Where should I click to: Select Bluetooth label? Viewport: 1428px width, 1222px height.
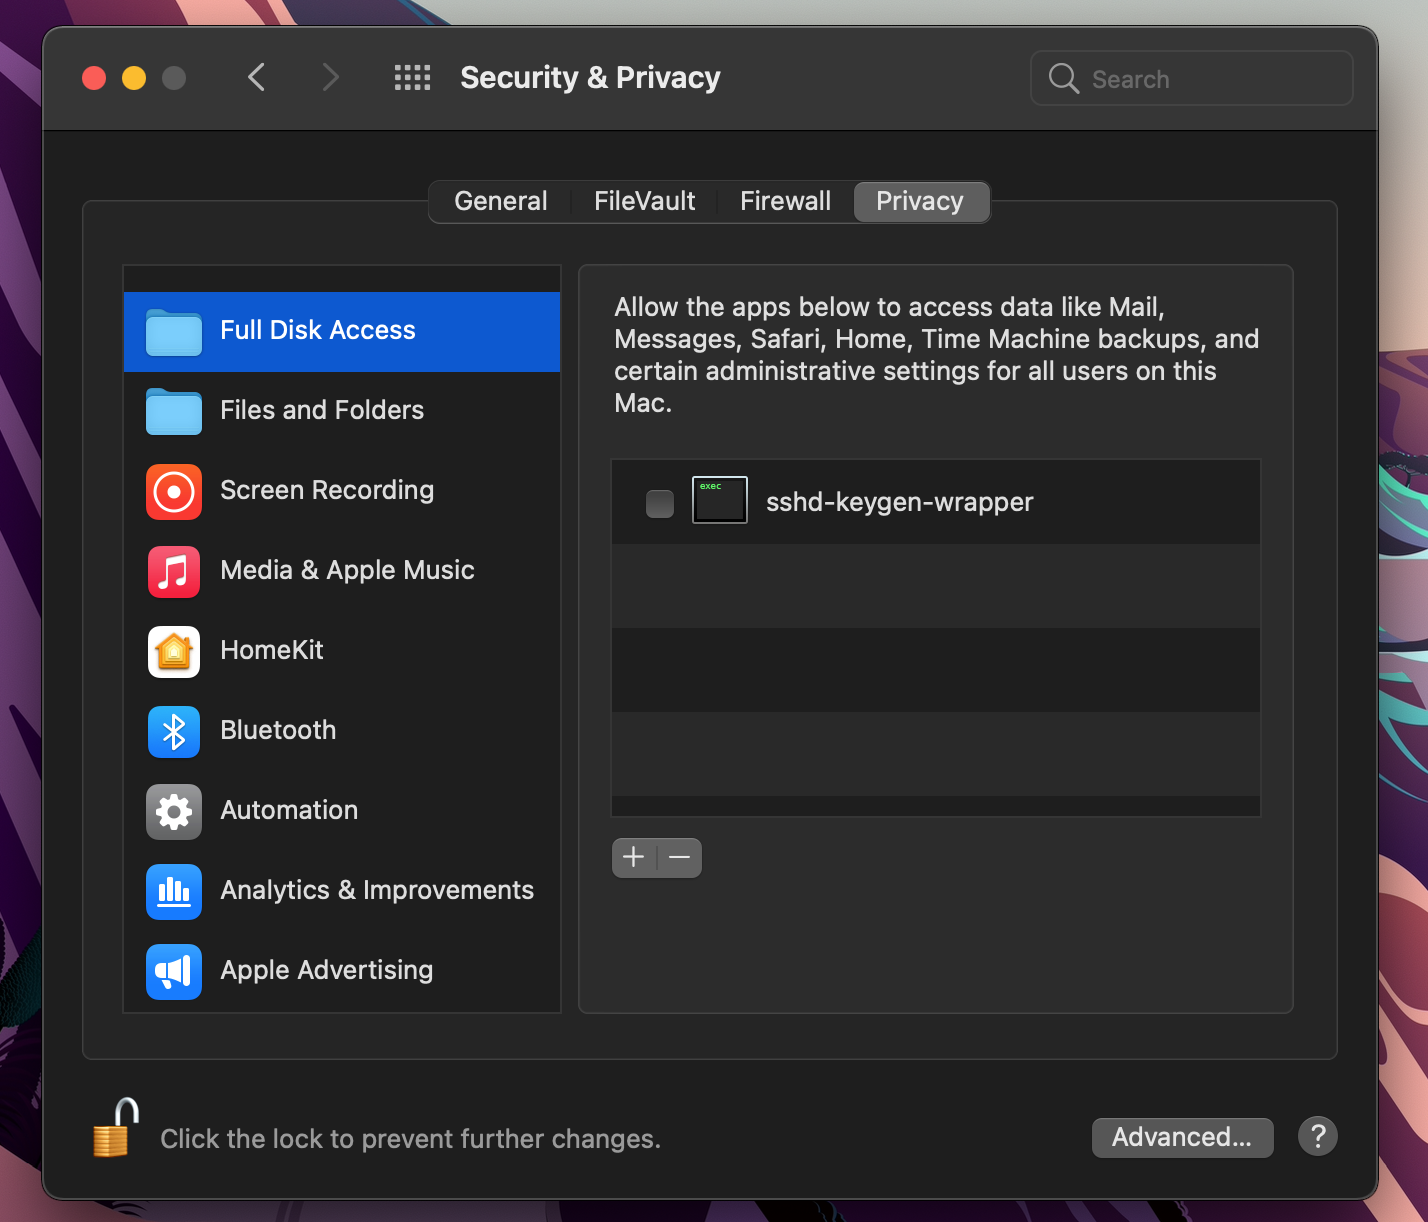point(278,730)
